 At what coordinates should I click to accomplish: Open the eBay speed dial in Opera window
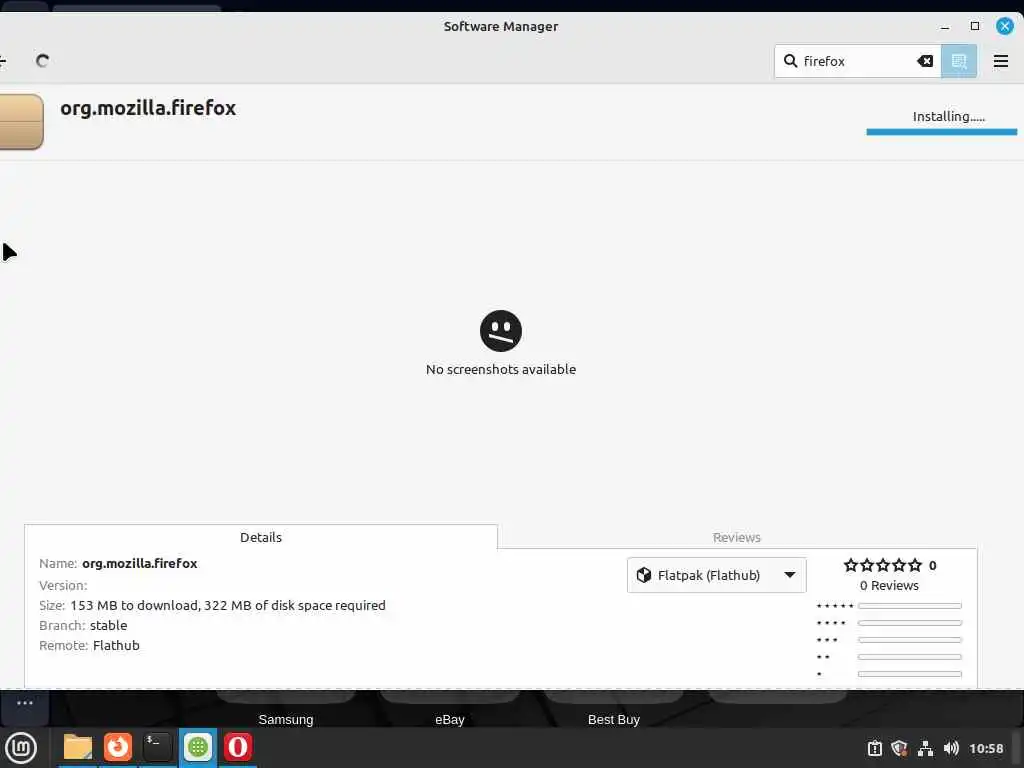pyautogui.click(x=450, y=720)
